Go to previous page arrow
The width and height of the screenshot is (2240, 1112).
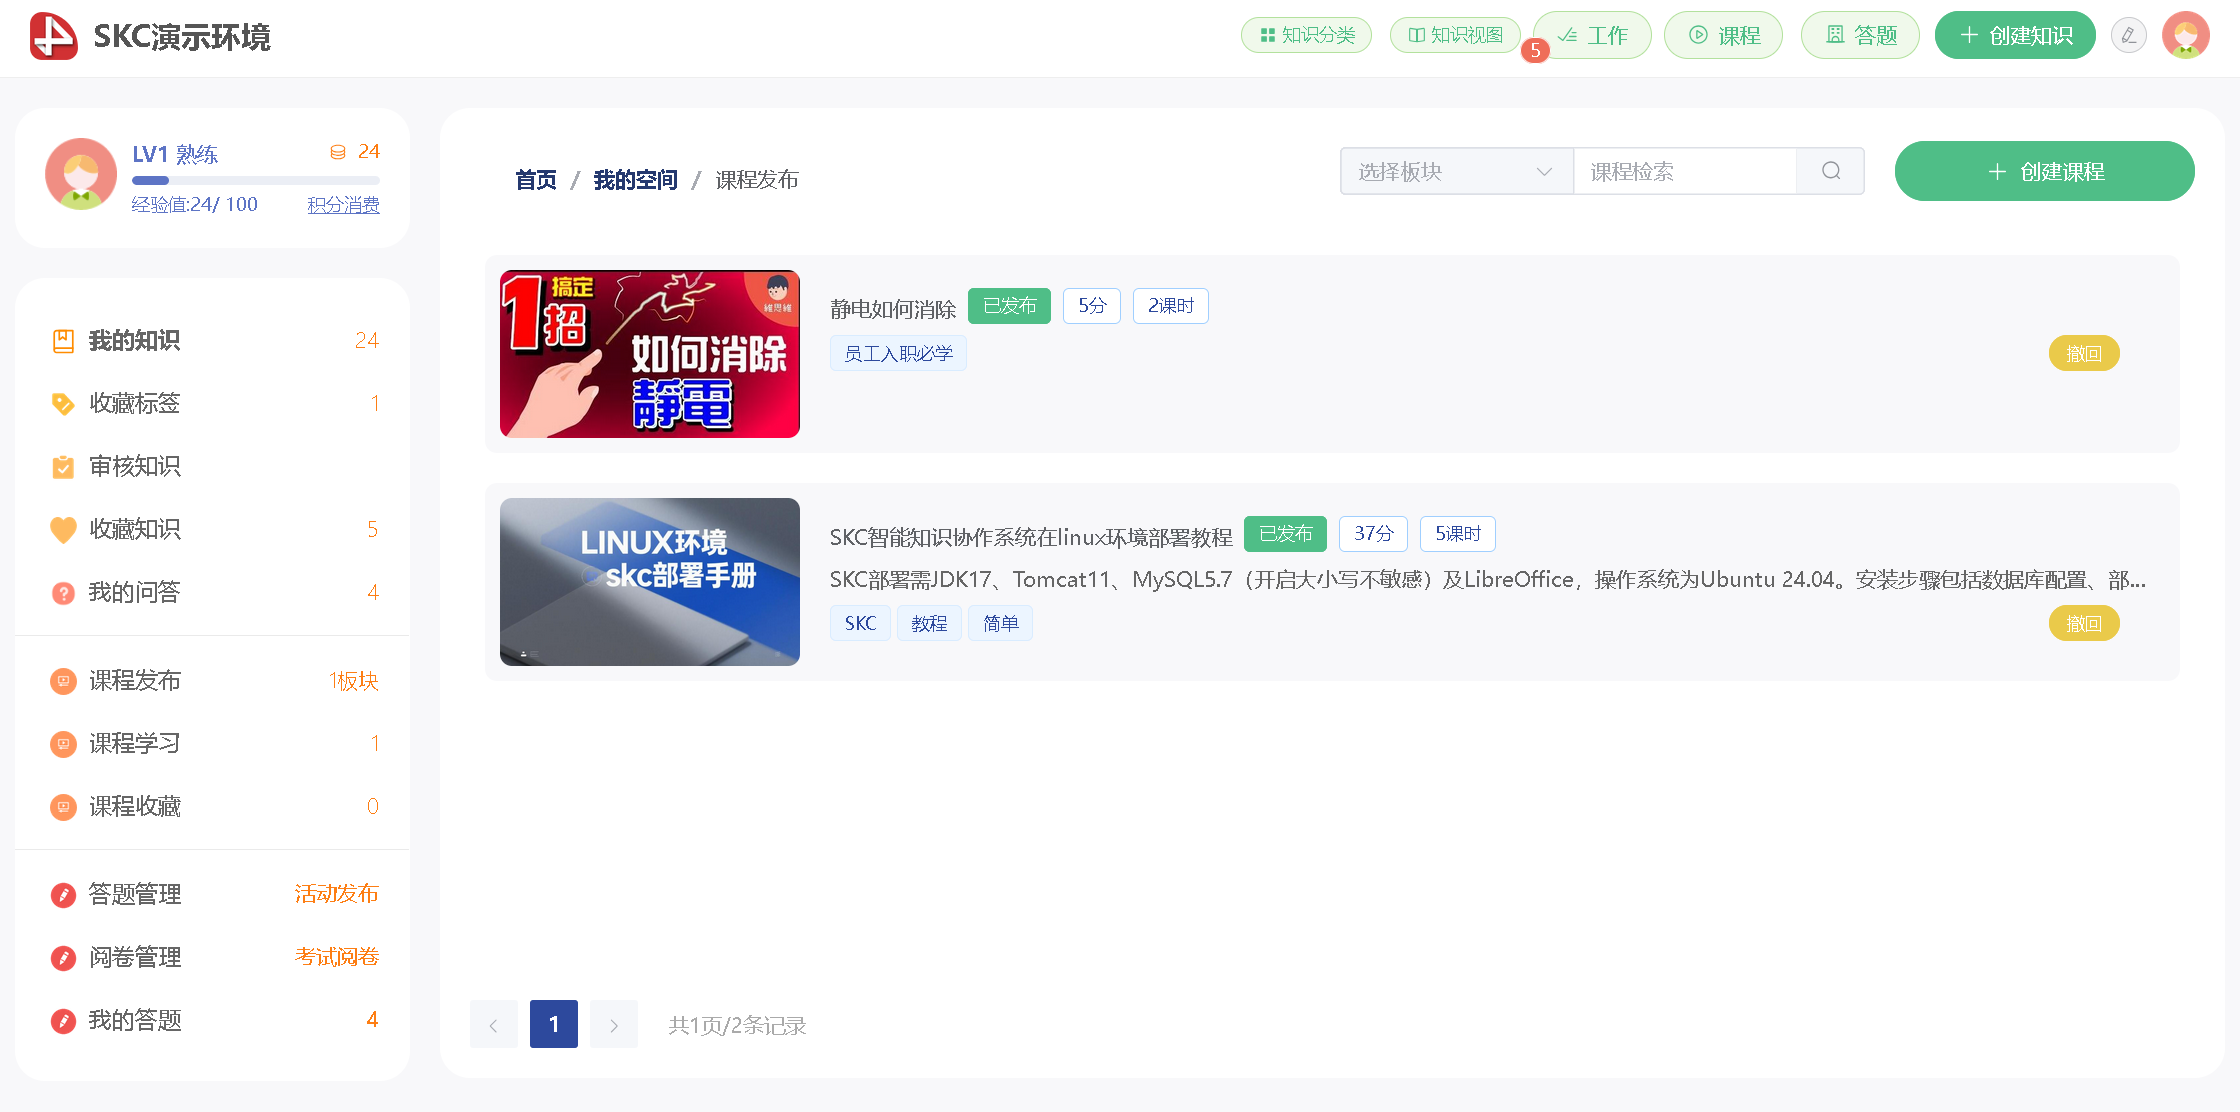point(493,1024)
